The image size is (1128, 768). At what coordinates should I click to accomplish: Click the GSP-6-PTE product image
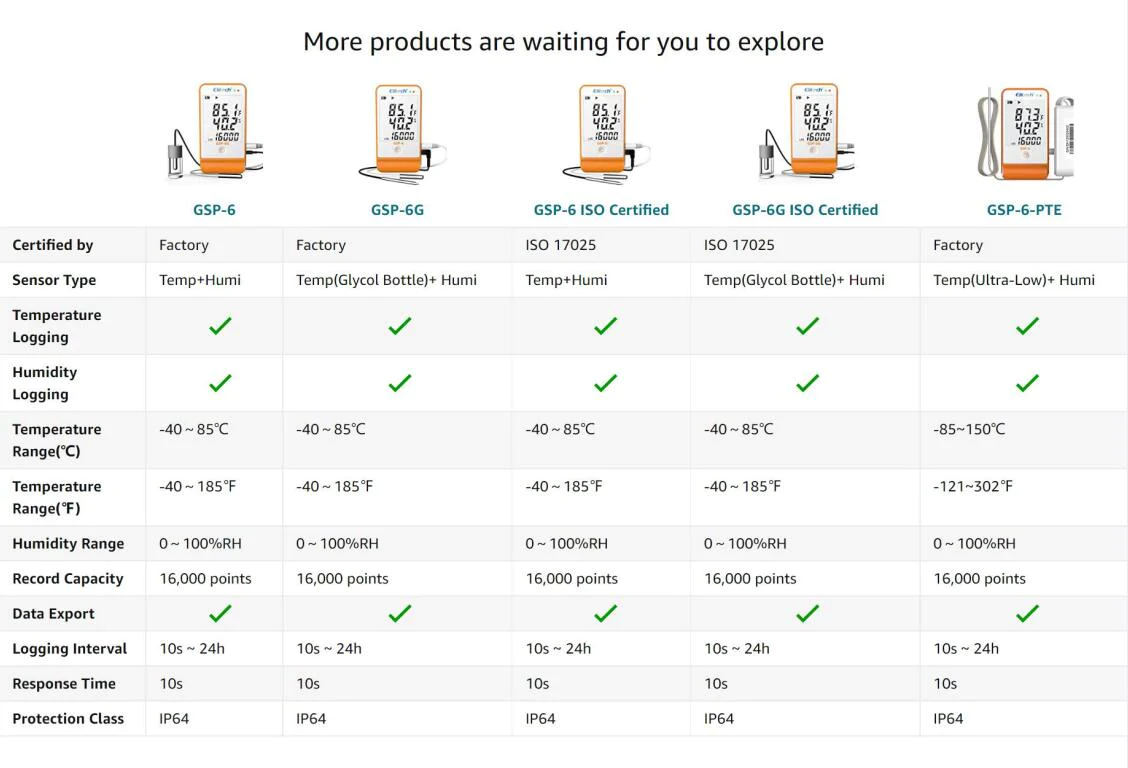[x=1025, y=134]
